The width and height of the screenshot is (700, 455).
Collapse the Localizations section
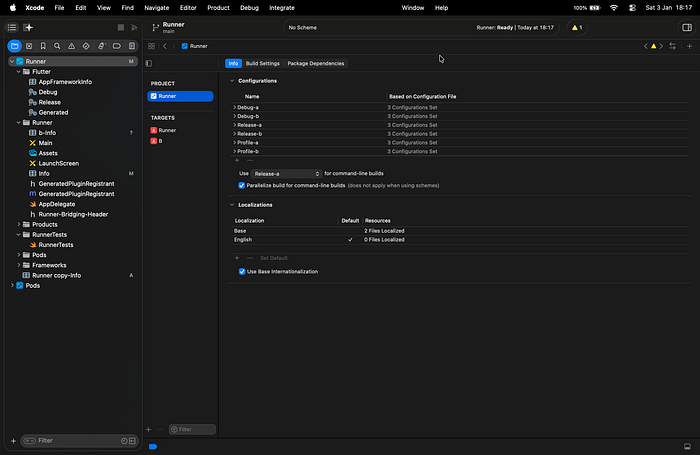(x=232, y=205)
